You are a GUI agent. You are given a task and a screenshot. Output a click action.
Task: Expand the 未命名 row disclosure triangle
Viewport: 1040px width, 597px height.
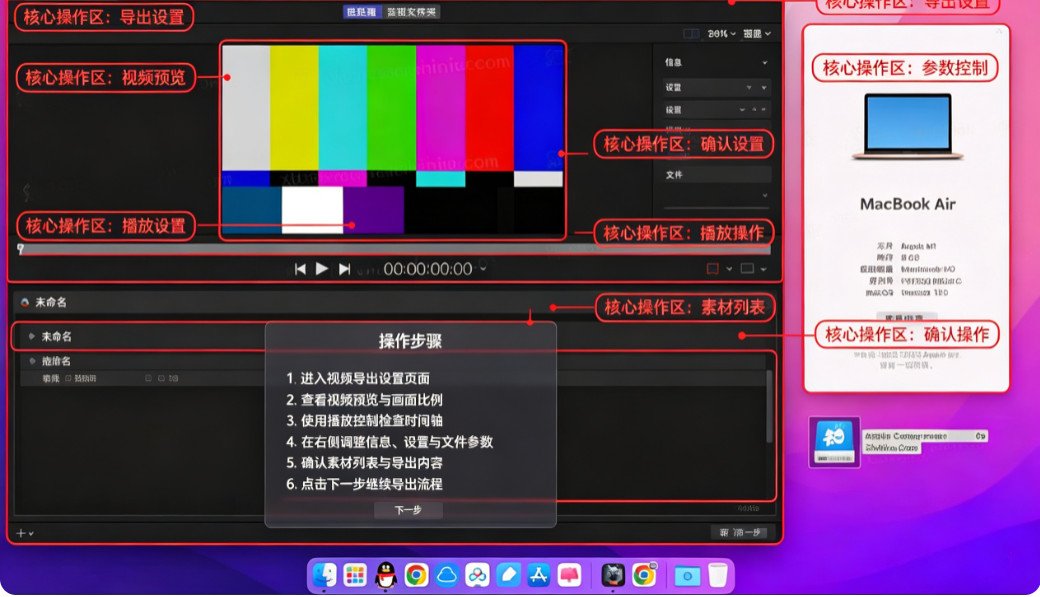coord(31,336)
